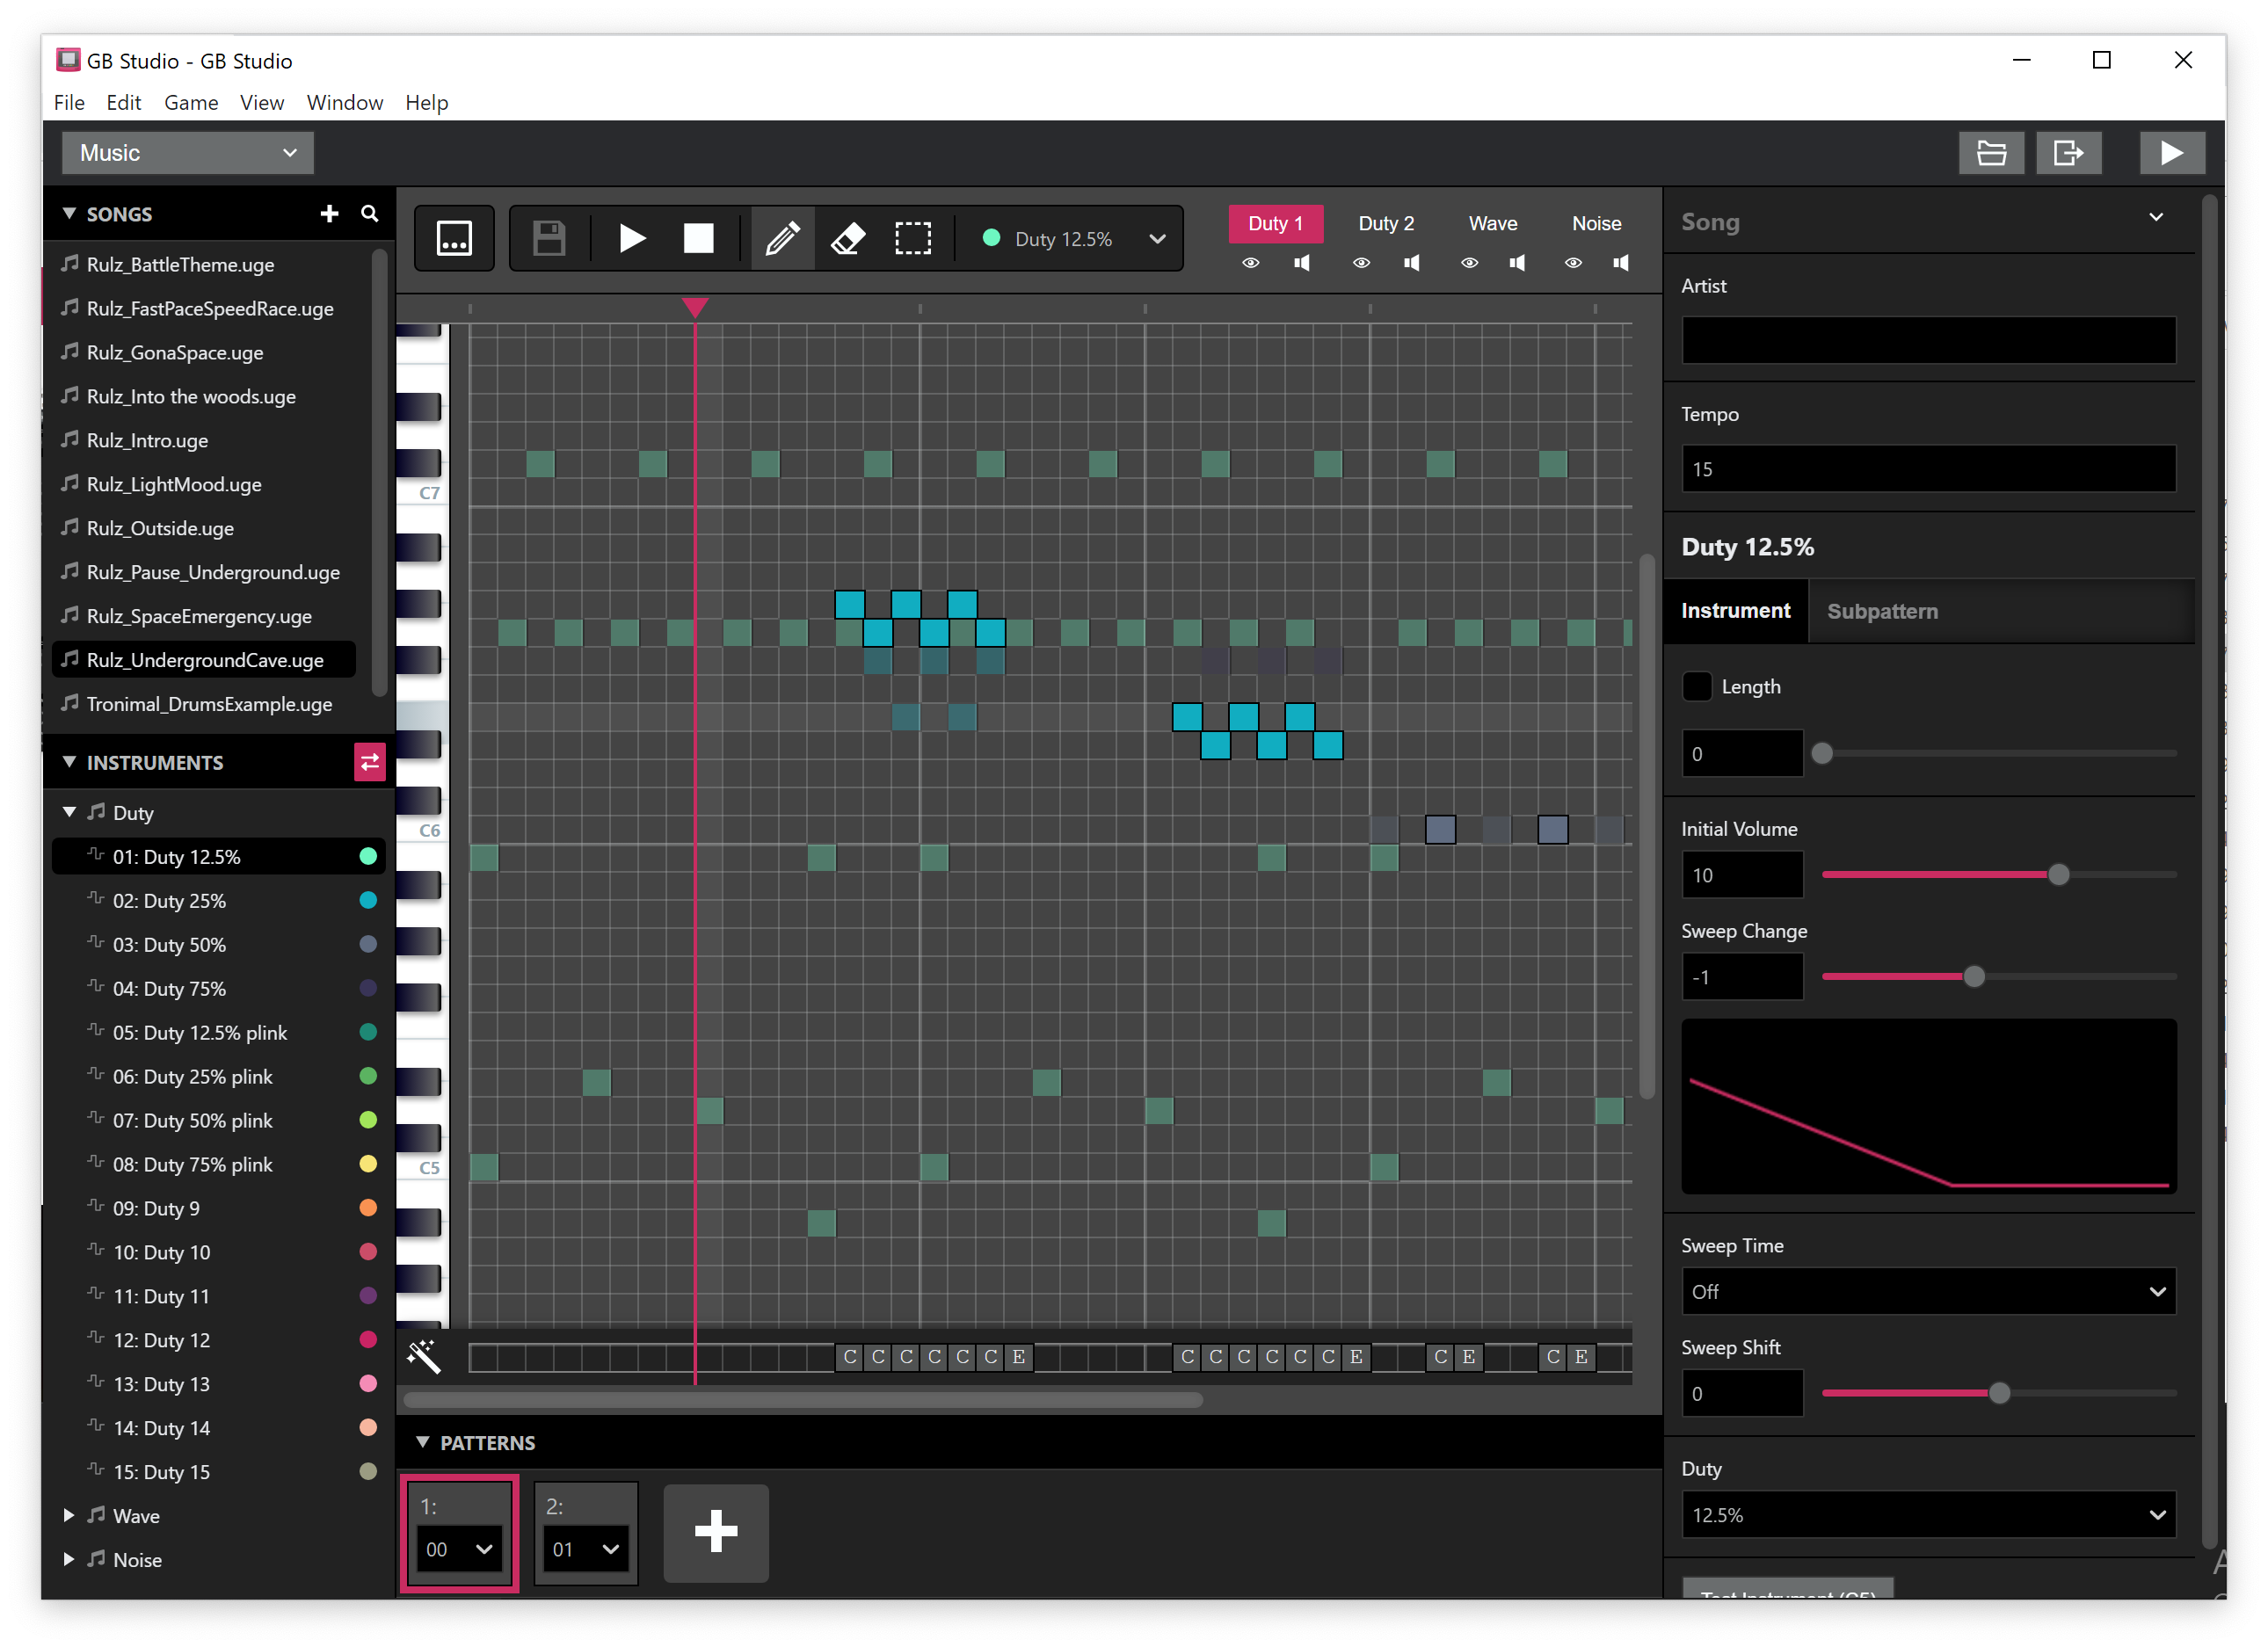
Task: Click the export project icon
Action: pyautogui.click(x=2069, y=153)
